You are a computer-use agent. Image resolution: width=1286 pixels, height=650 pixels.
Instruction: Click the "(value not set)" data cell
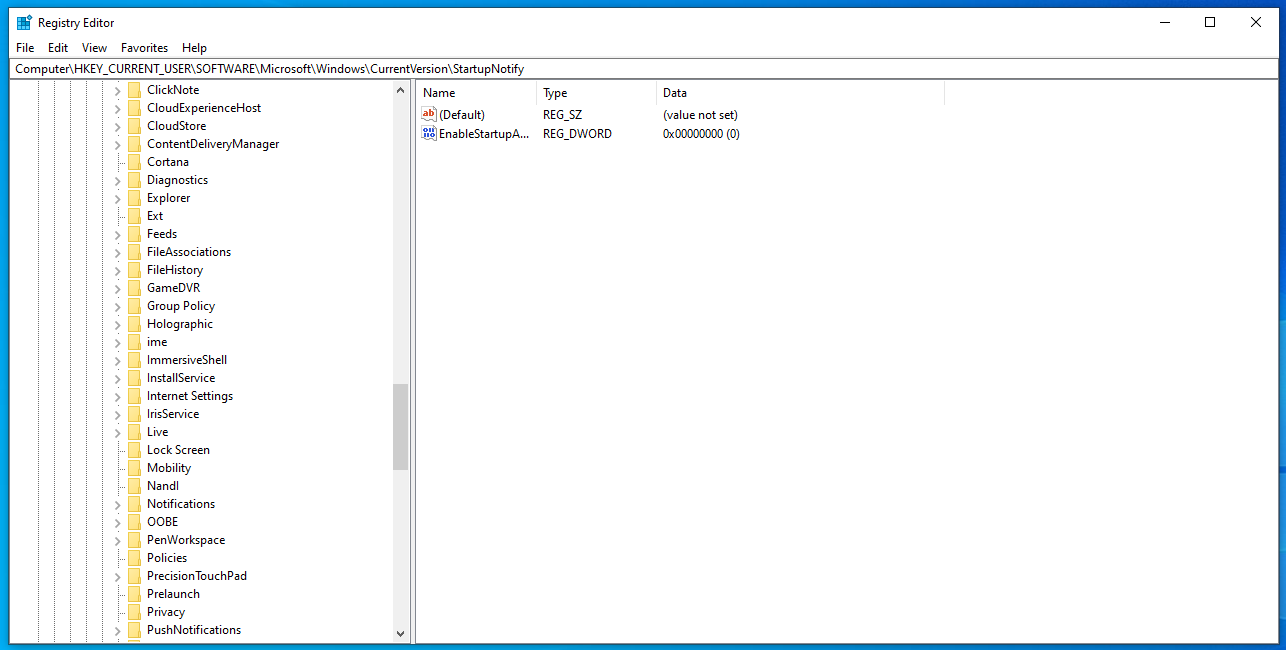[701, 115]
